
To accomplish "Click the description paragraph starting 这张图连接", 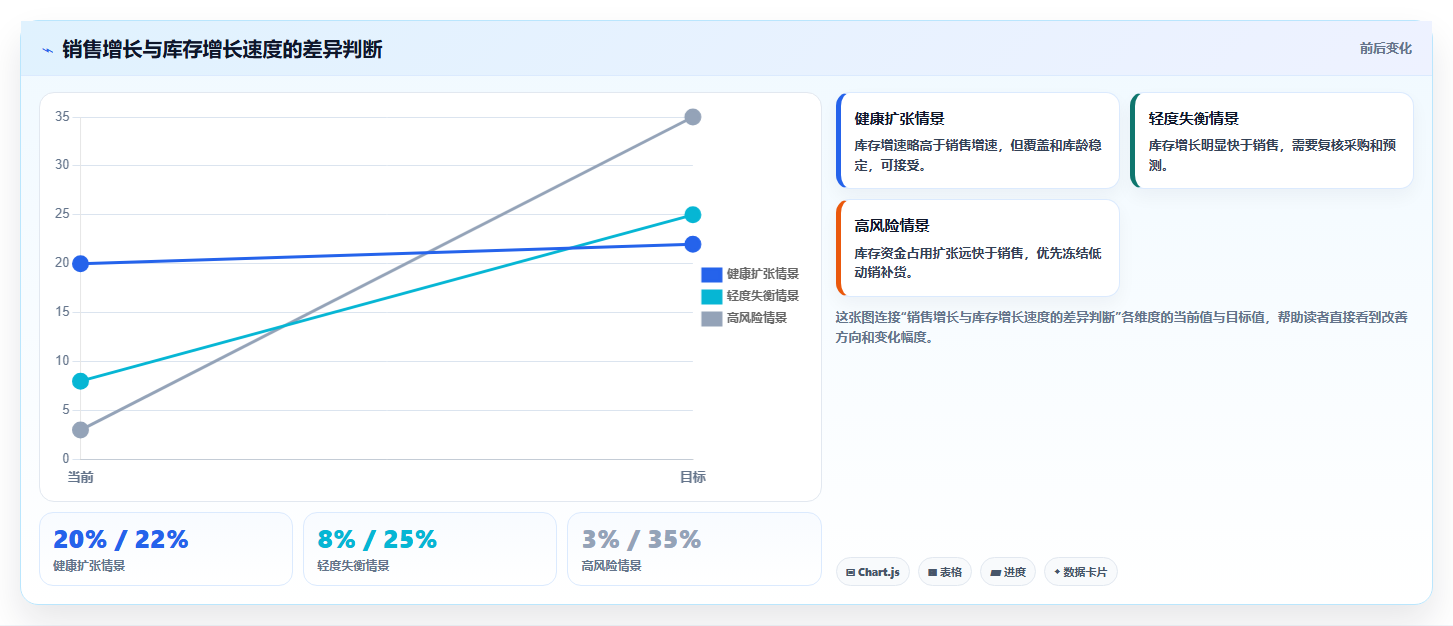I will click(x=1122, y=327).
